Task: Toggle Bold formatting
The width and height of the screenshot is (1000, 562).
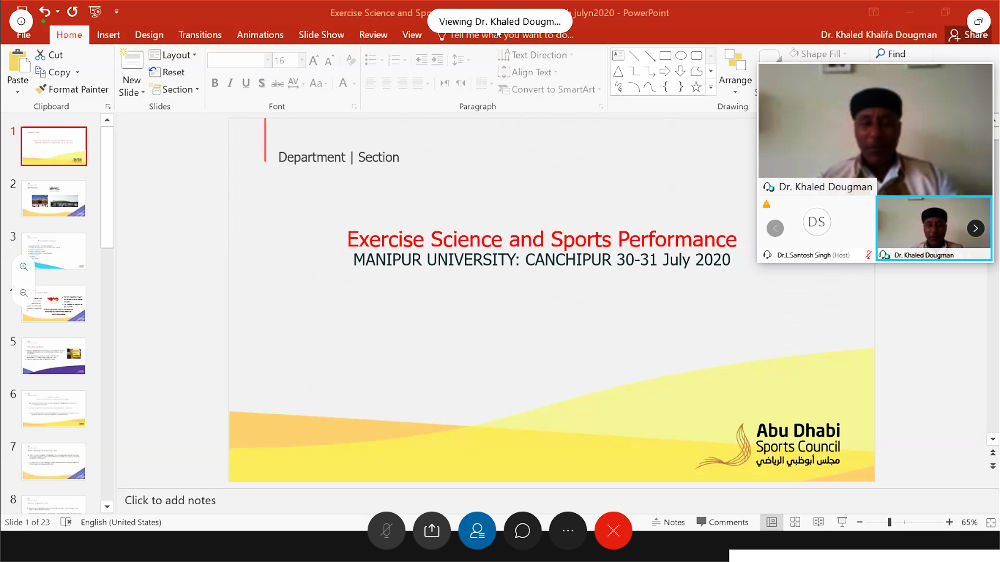Action: point(215,83)
